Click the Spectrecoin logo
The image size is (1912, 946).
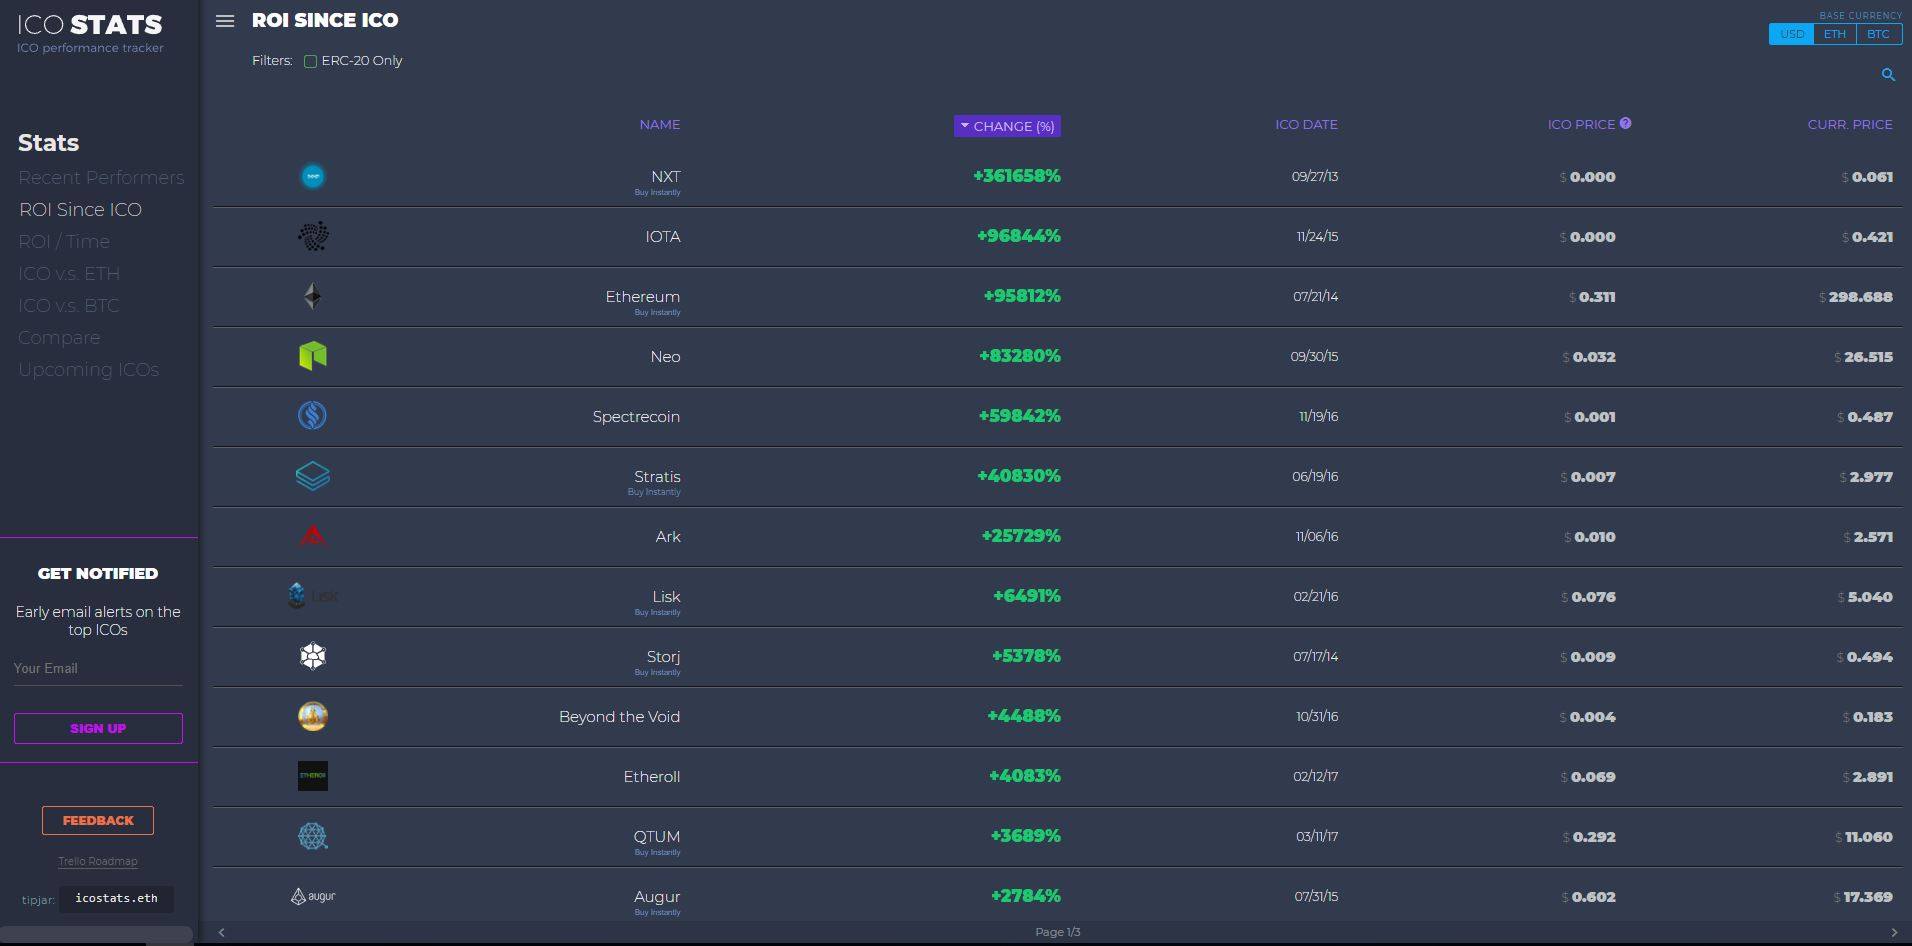313,416
